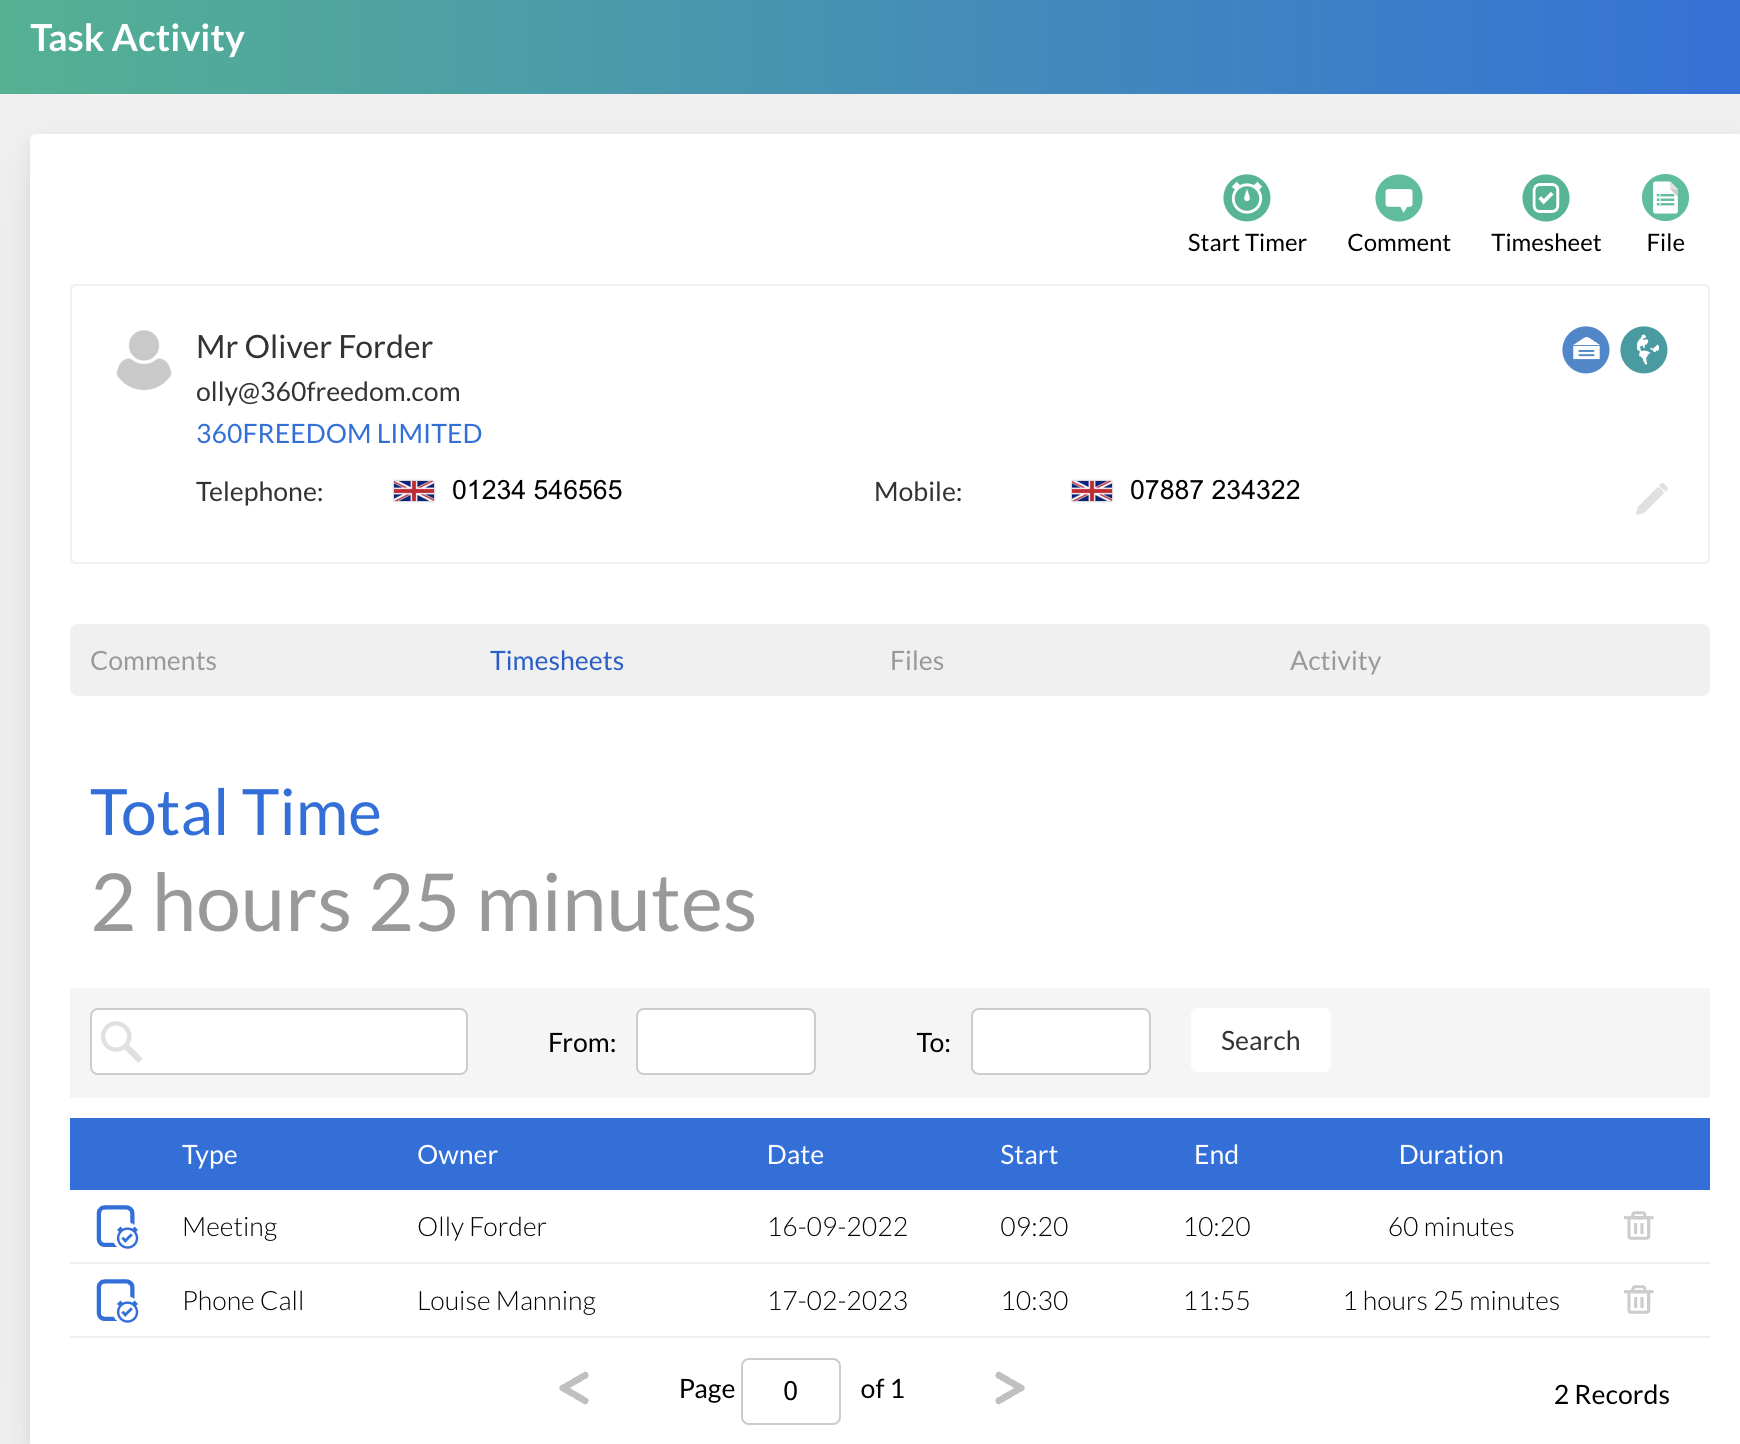Screen dimensions: 1740x1444
Task: Click the blue company building icon
Action: point(1585,350)
